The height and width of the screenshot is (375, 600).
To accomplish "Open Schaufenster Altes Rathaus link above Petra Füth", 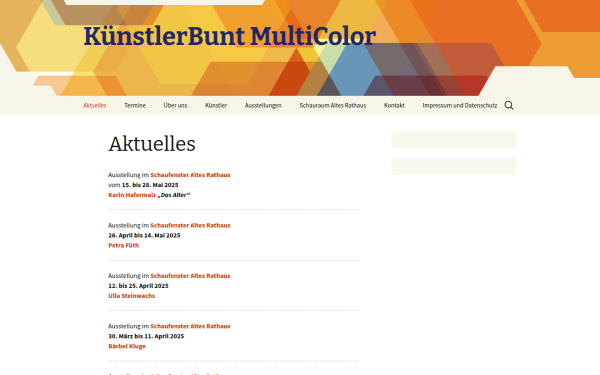I will 190,225.
